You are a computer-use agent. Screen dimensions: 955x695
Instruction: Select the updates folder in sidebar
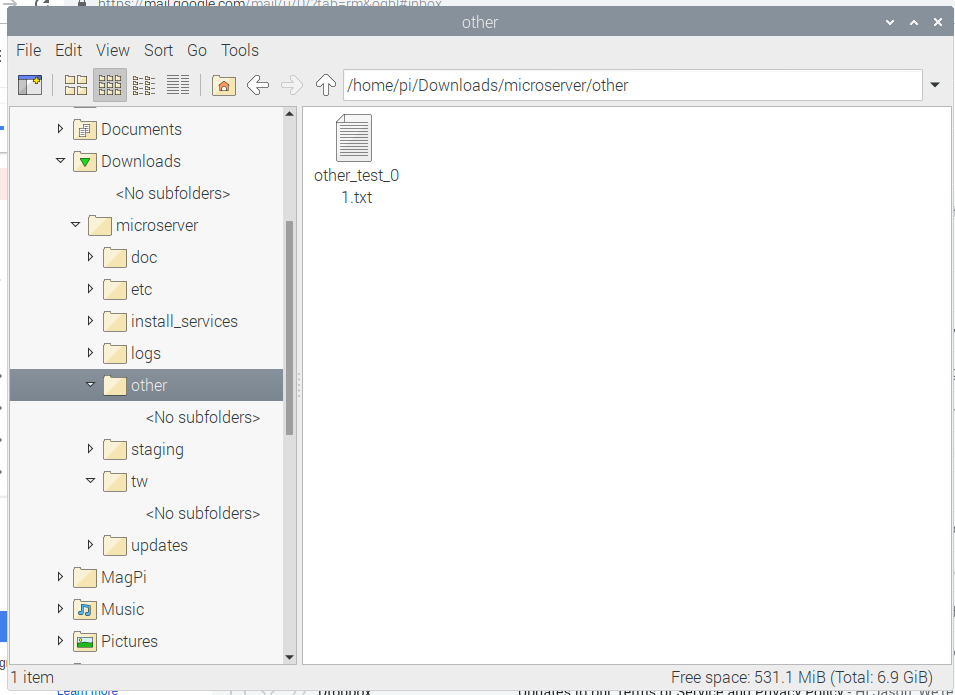click(x=159, y=545)
